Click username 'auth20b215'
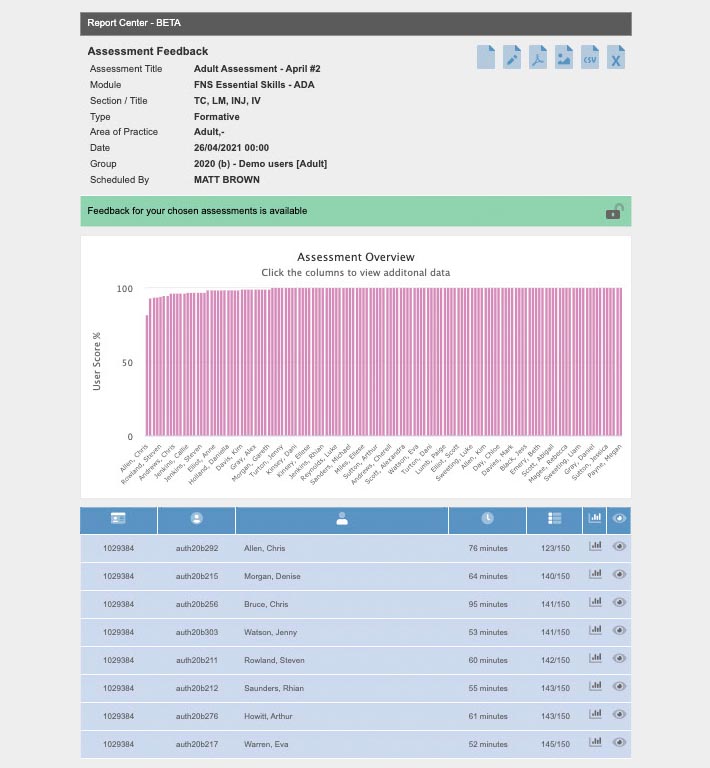 (197, 576)
